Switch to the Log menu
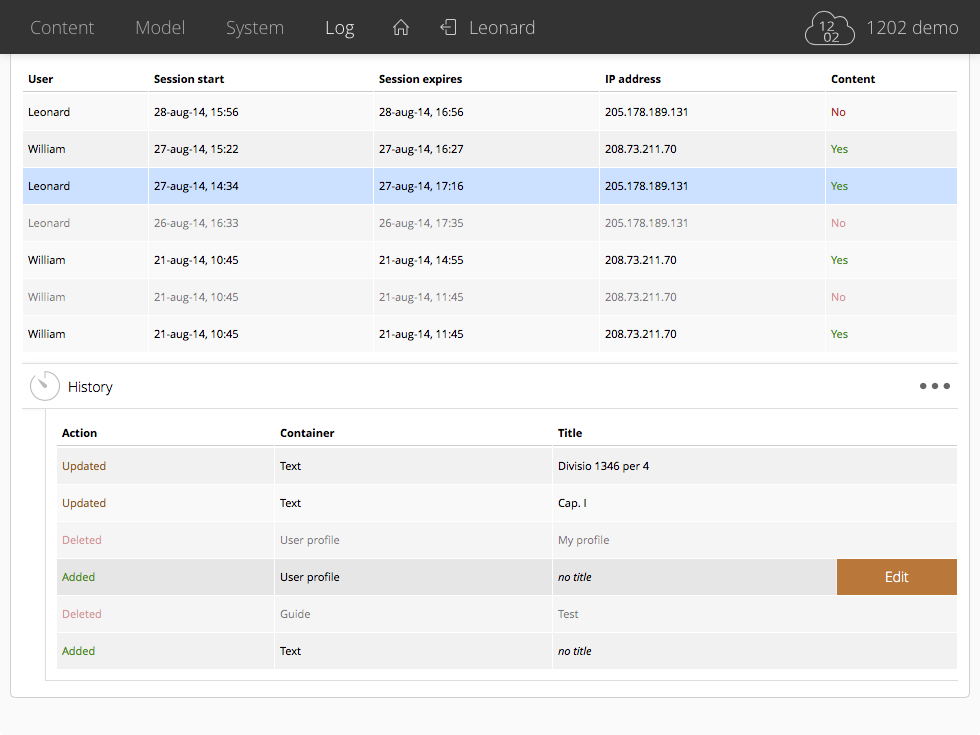This screenshot has width=980, height=735. tap(340, 28)
